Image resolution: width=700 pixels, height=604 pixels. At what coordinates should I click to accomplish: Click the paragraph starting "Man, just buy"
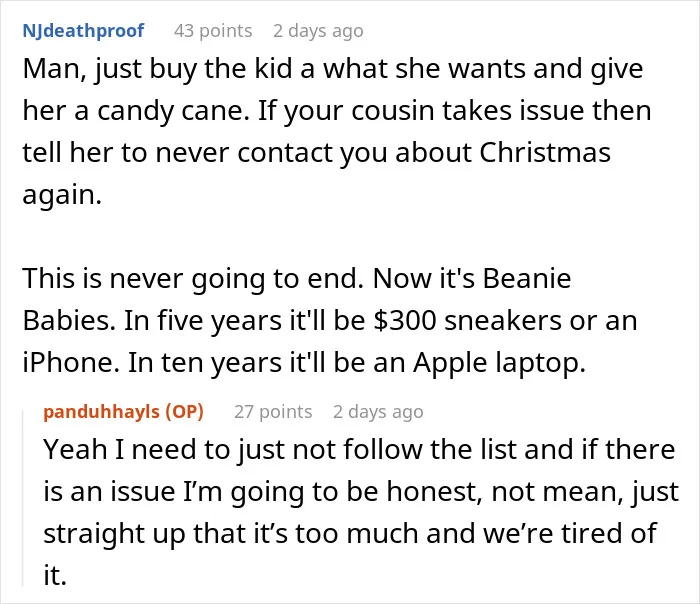pos(337,131)
